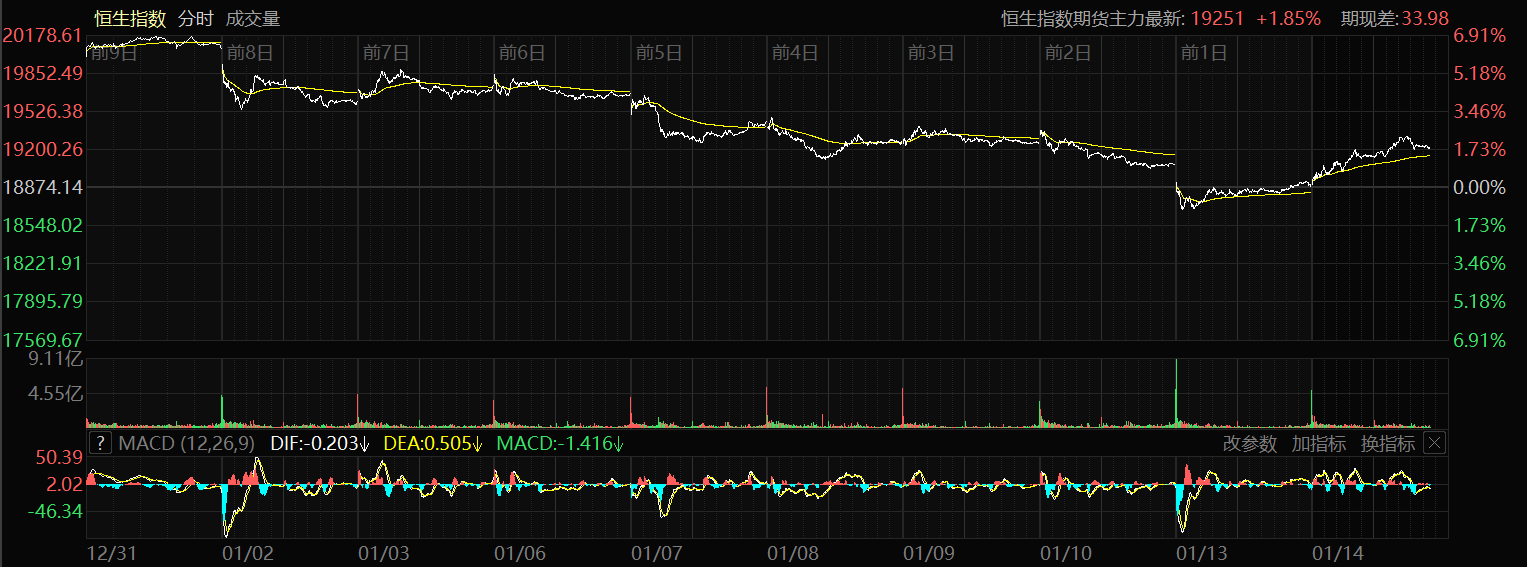Click the 20178.61 price axis label

[x=42, y=35]
